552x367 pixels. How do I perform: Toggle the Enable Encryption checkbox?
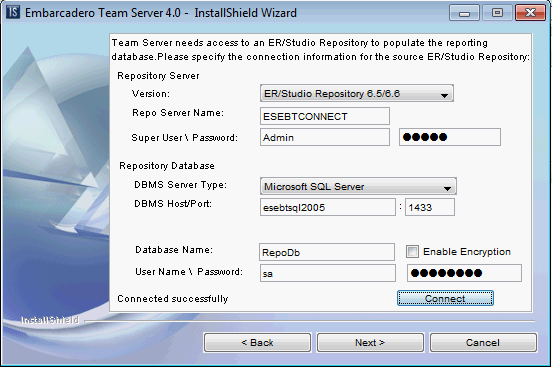412,251
